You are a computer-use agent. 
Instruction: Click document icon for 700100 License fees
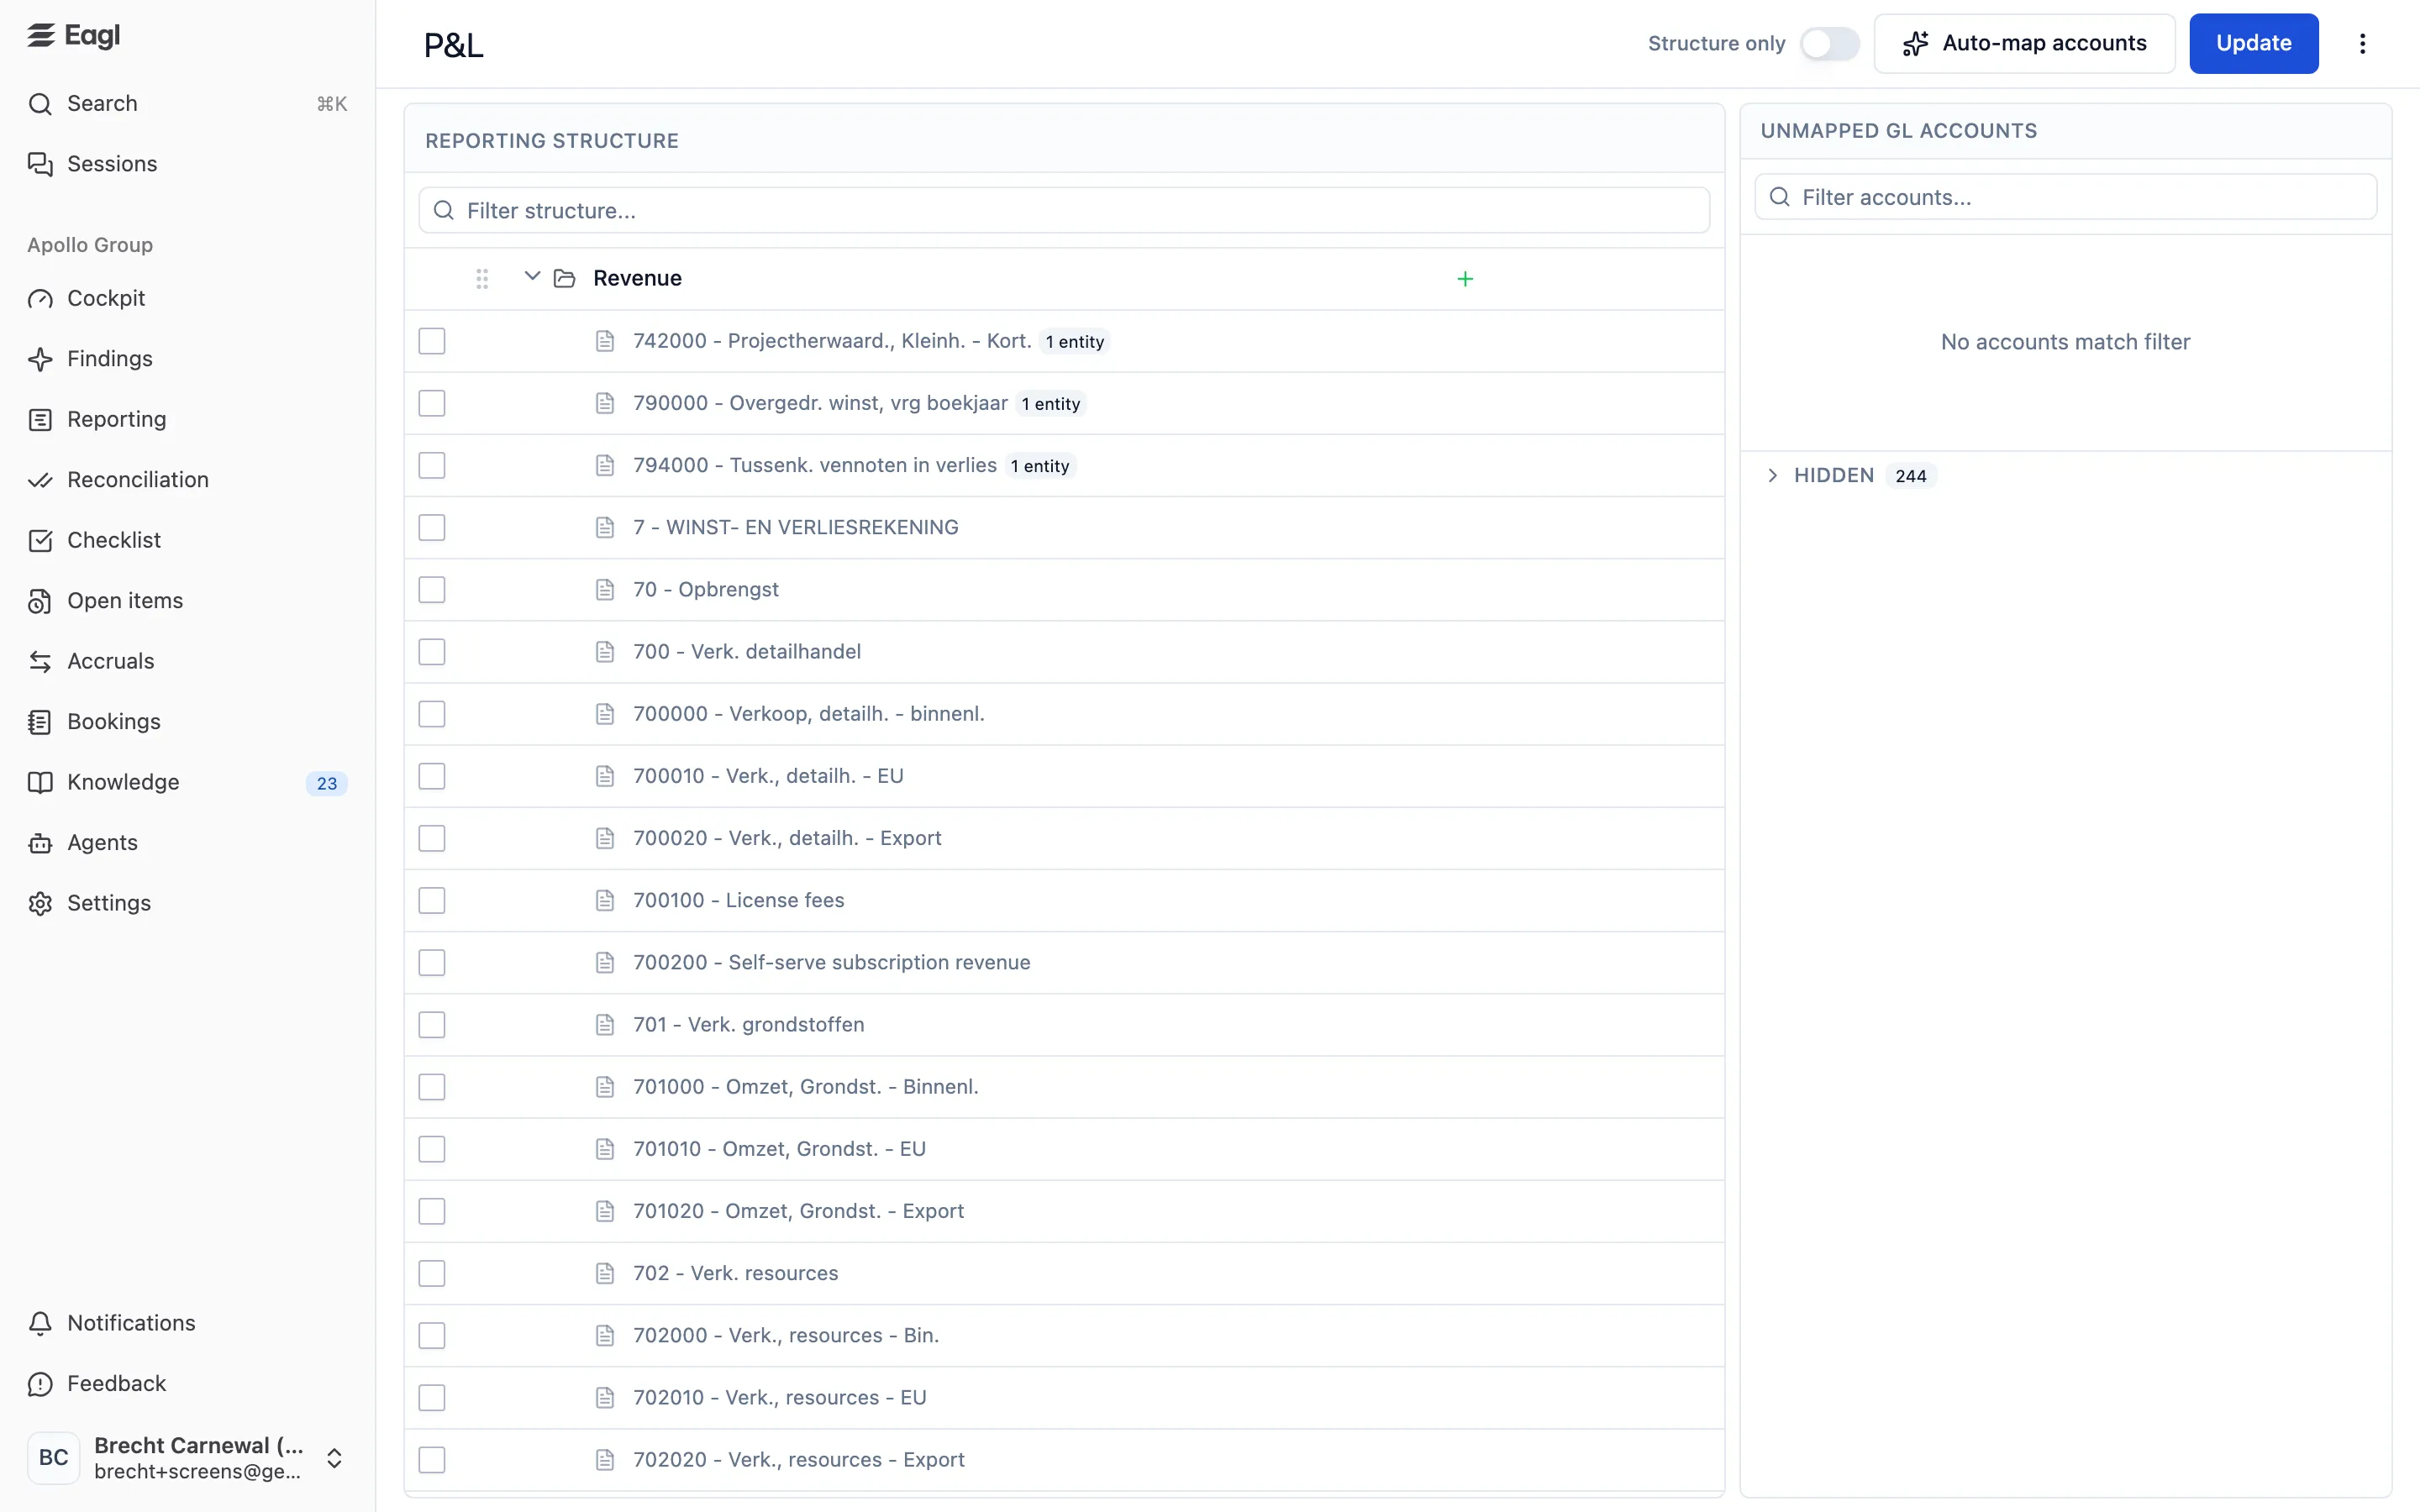pyautogui.click(x=605, y=901)
